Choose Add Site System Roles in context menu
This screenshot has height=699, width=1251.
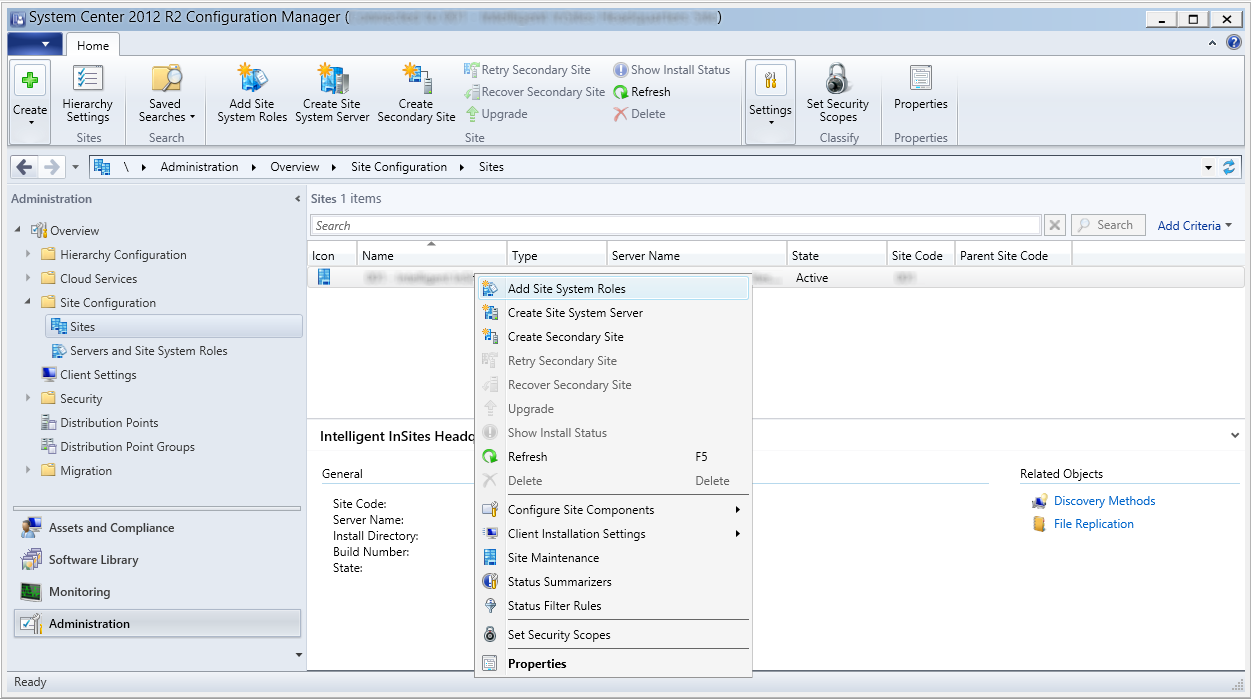[x=612, y=289]
